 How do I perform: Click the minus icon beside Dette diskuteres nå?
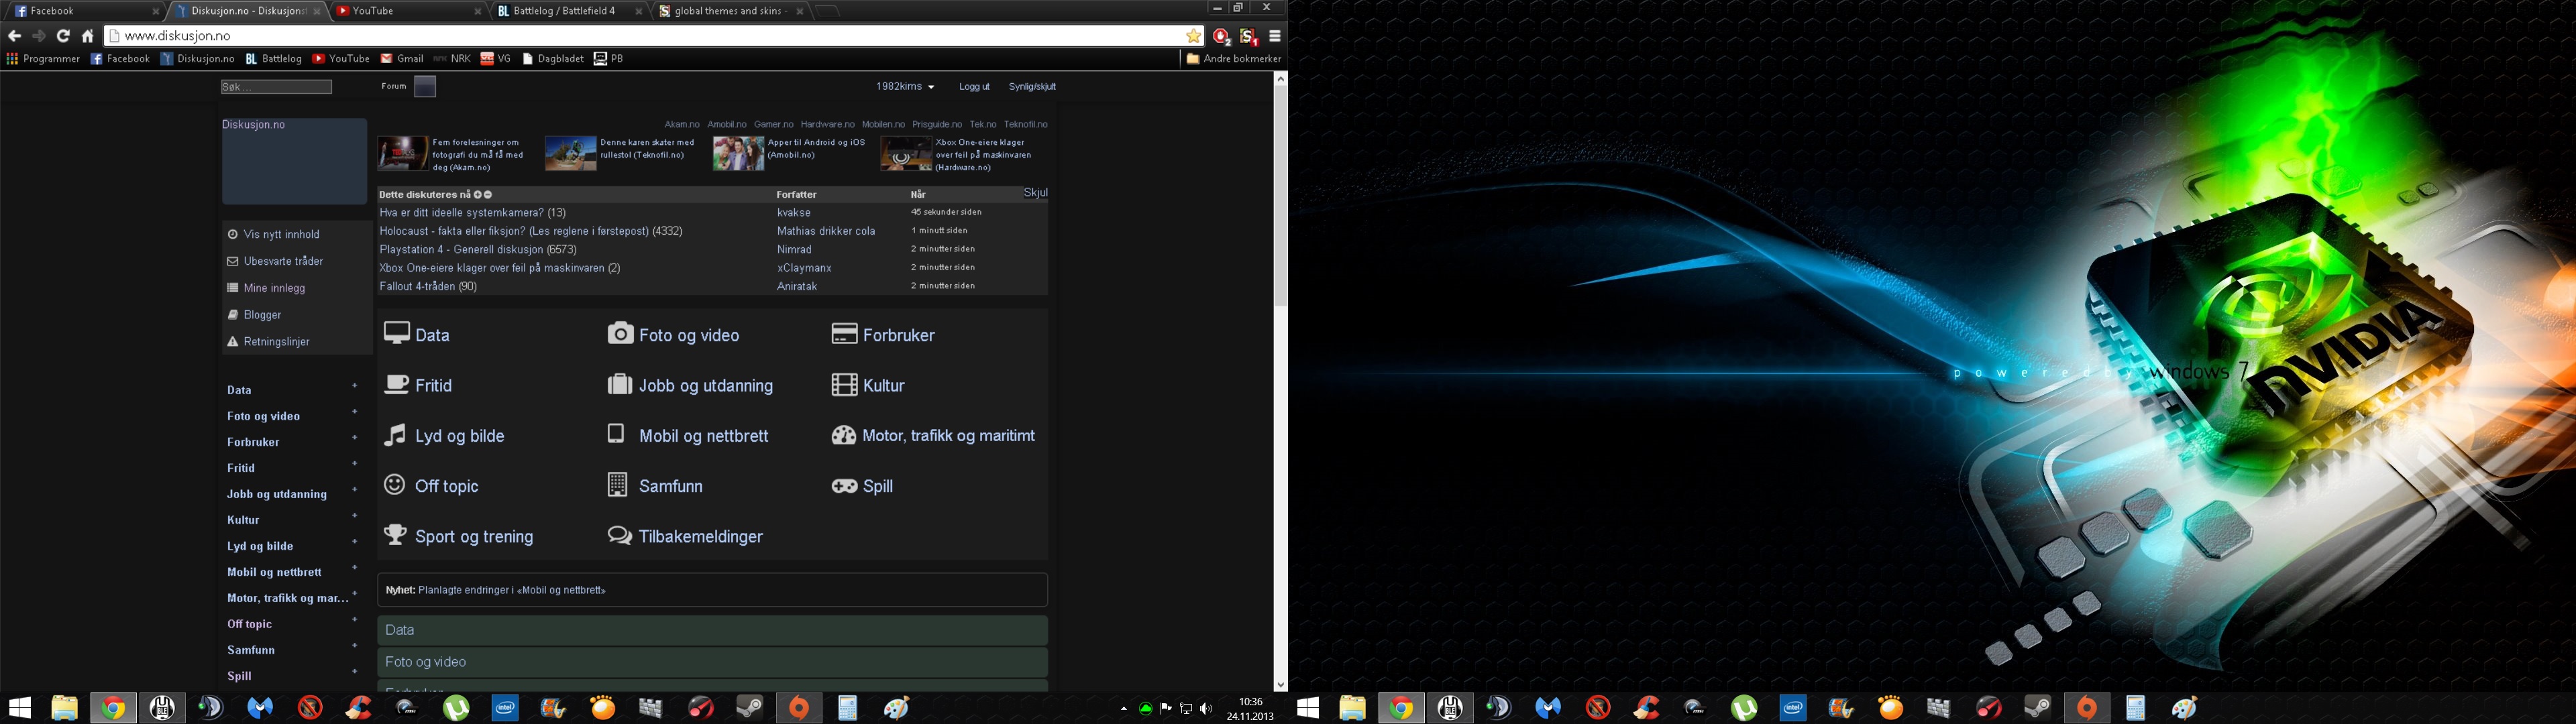(488, 195)
